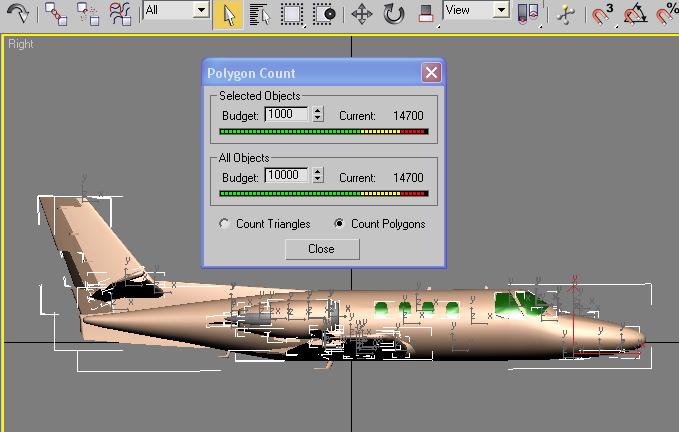This screenshot has width=679, height=432.
Task: Click the Selected Objects polygon budget bar
Action: coord(323,132)
